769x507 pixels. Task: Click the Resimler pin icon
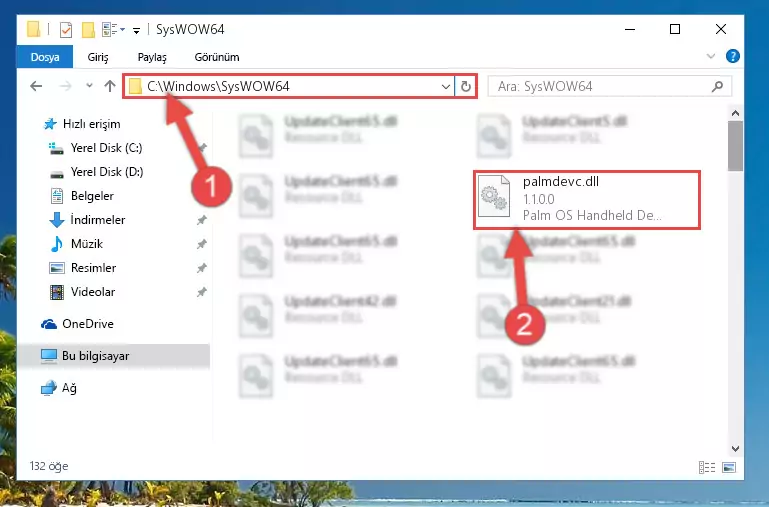point(202,268)
